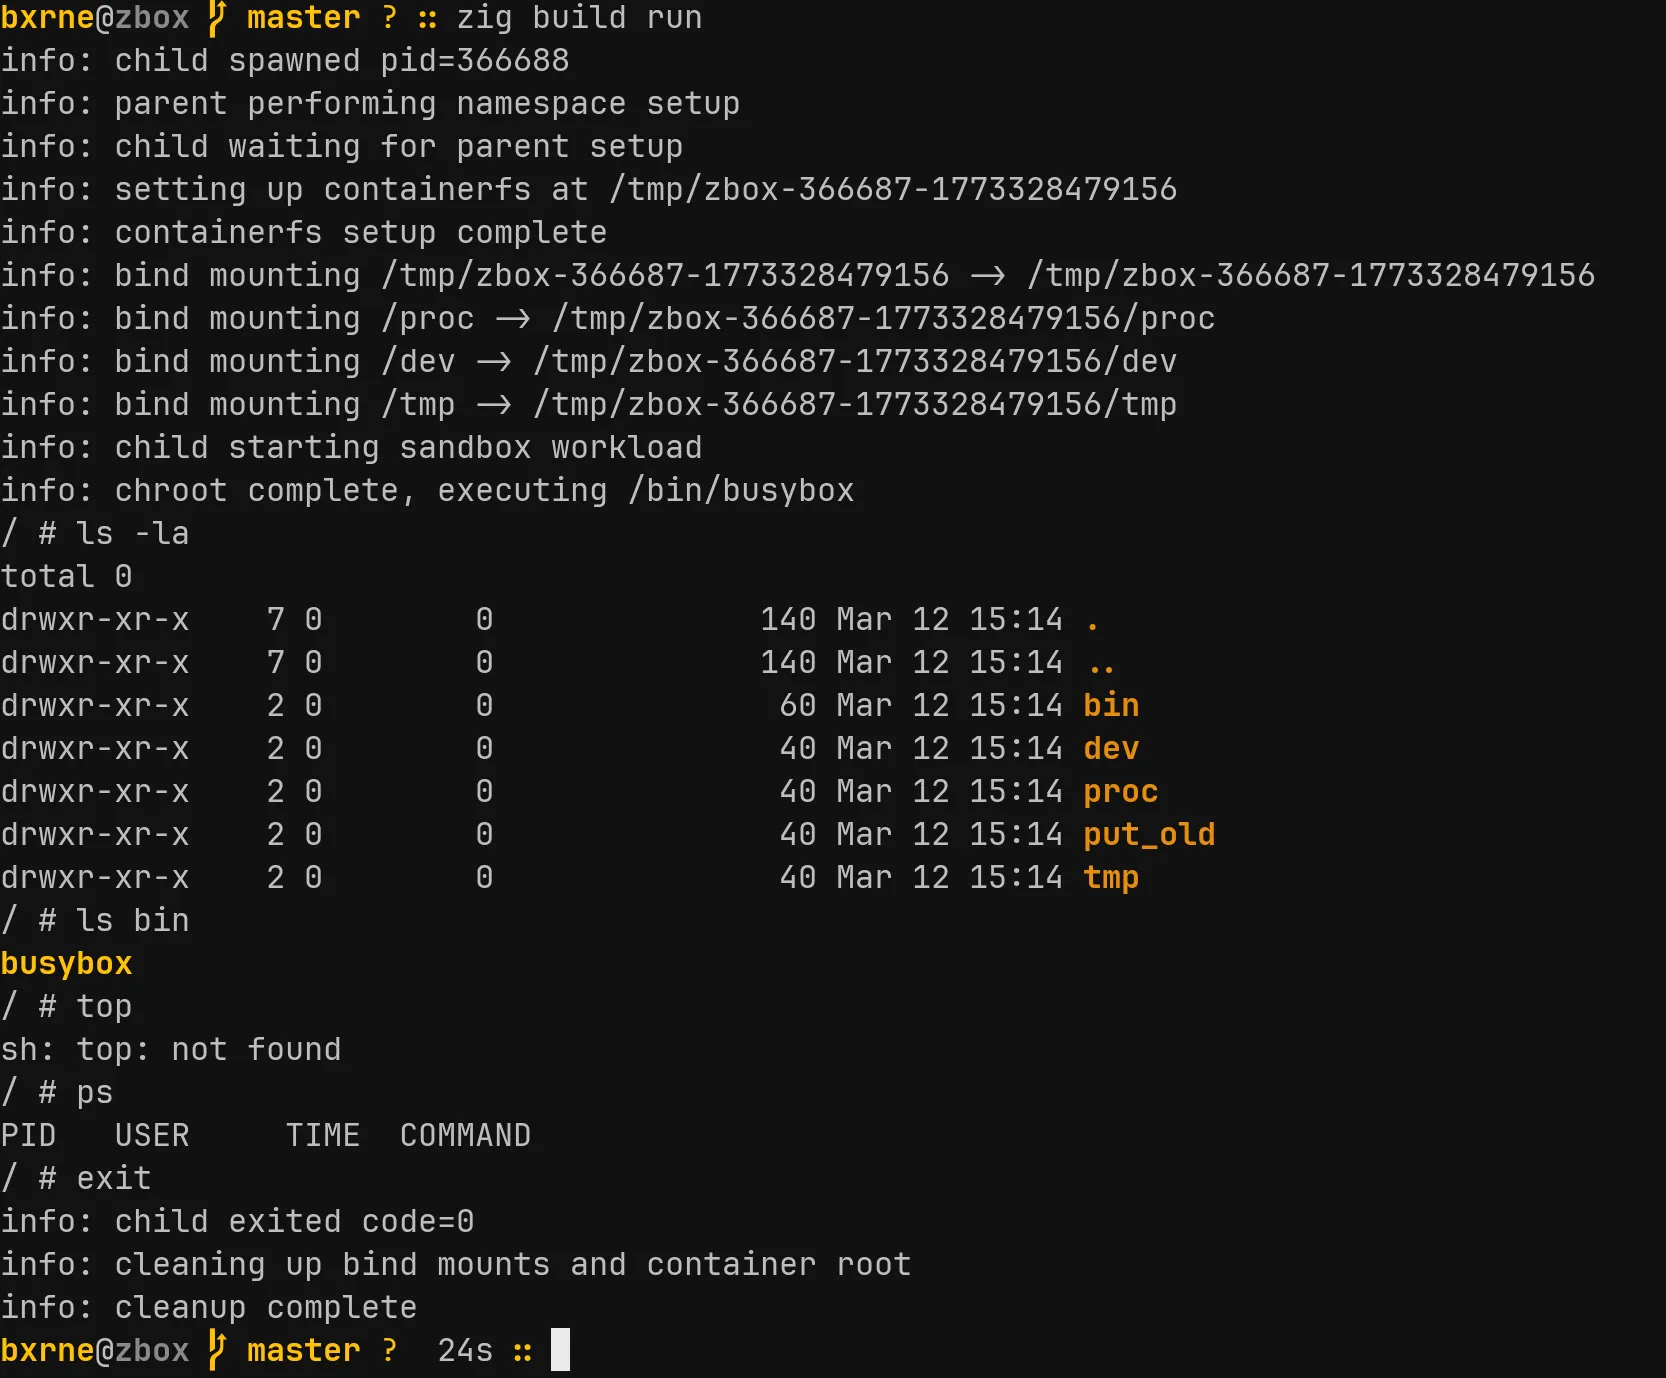Screen dimensions: 1666x1378
Task: Click the yellow busybox file name
Action: (x=67, y=964)
